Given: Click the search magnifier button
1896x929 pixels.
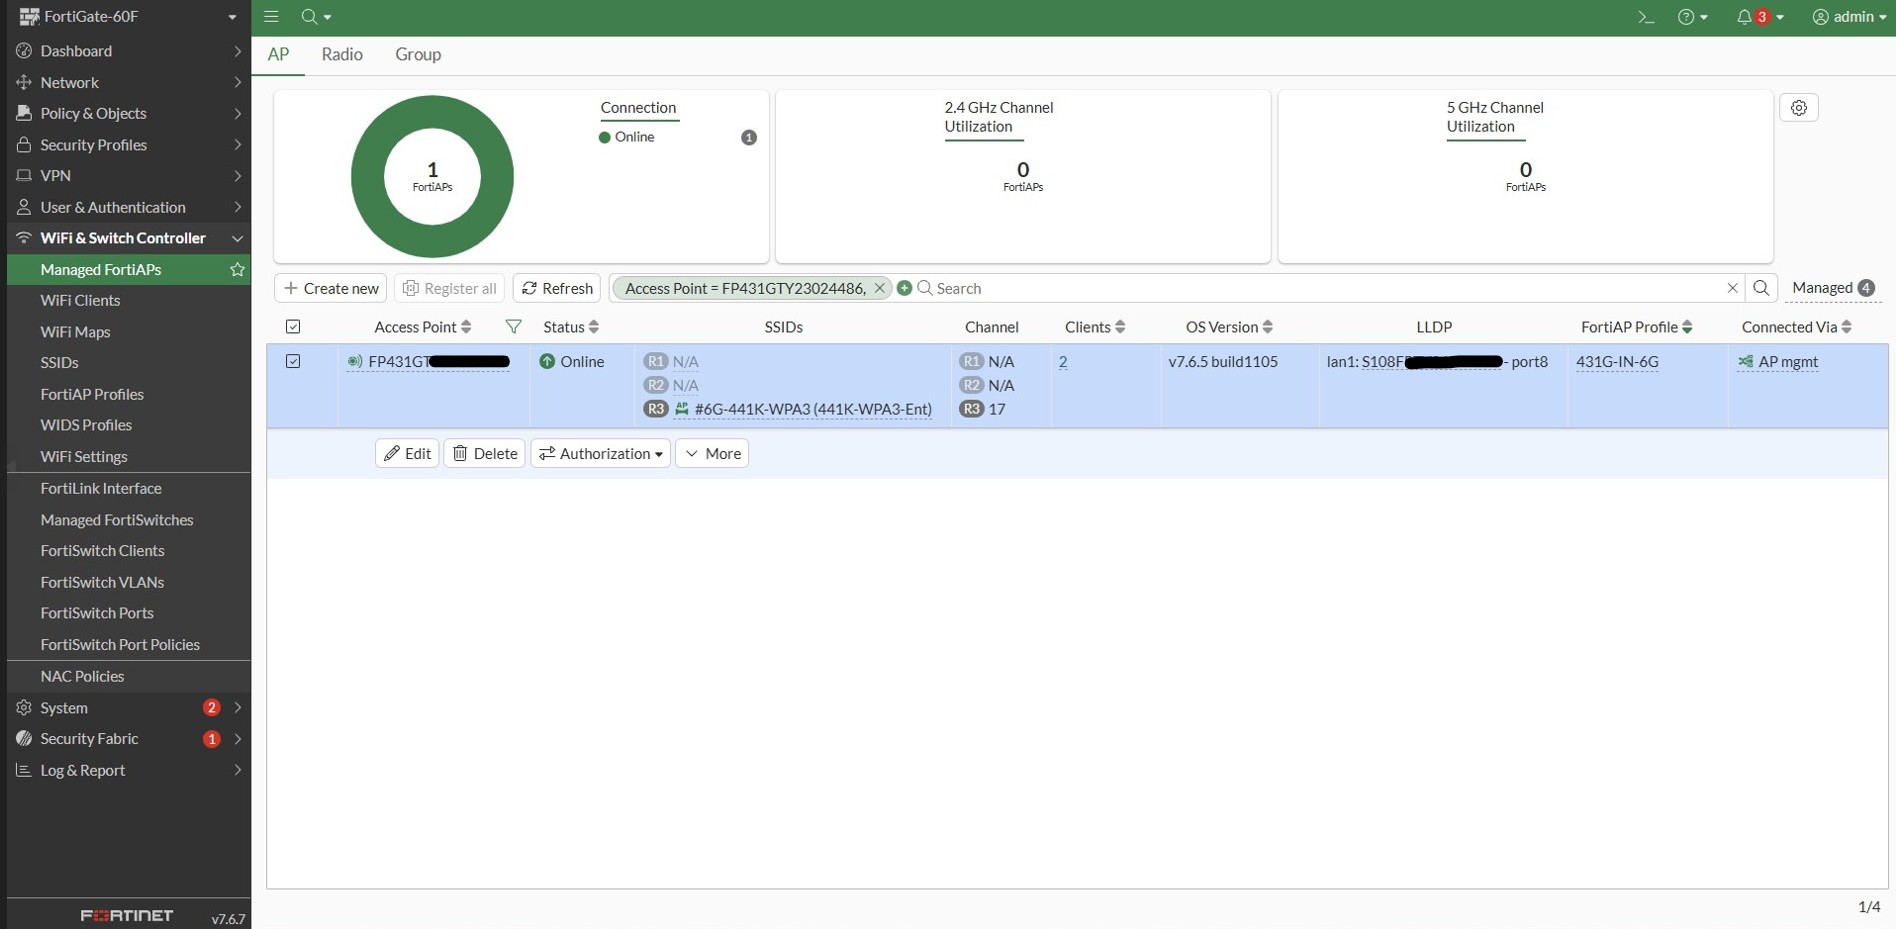Looking at the screenshot, I should coord(1761,288).
